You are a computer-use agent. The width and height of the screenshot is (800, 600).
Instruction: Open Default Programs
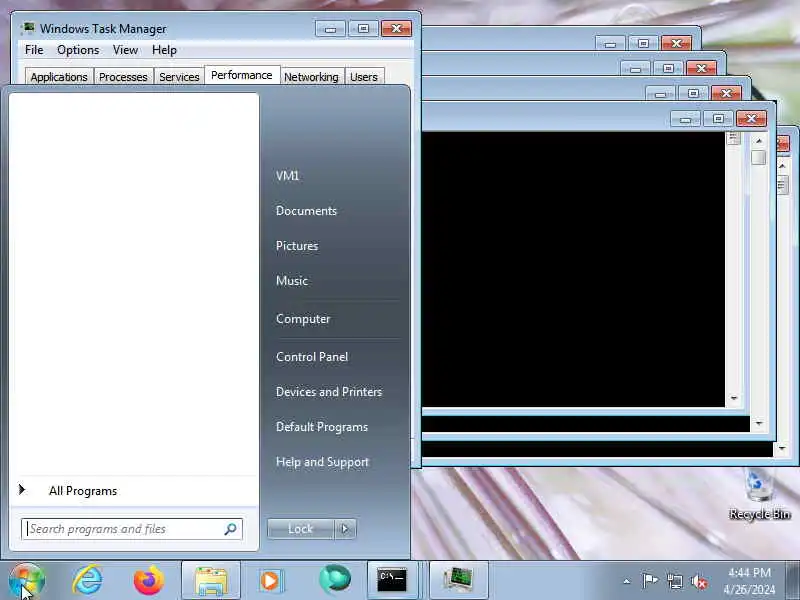(322, 427)
